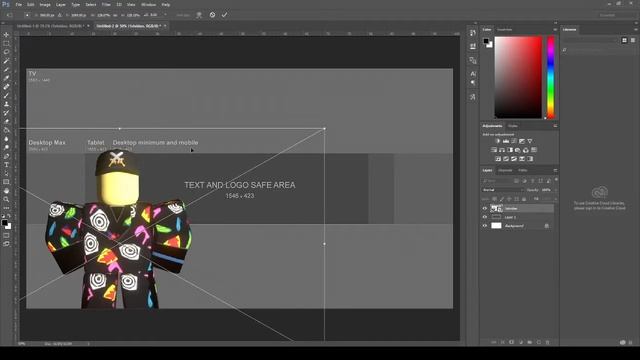Toggle Quick Mask mode
The image size is (640, 360).
click(6, 235)
